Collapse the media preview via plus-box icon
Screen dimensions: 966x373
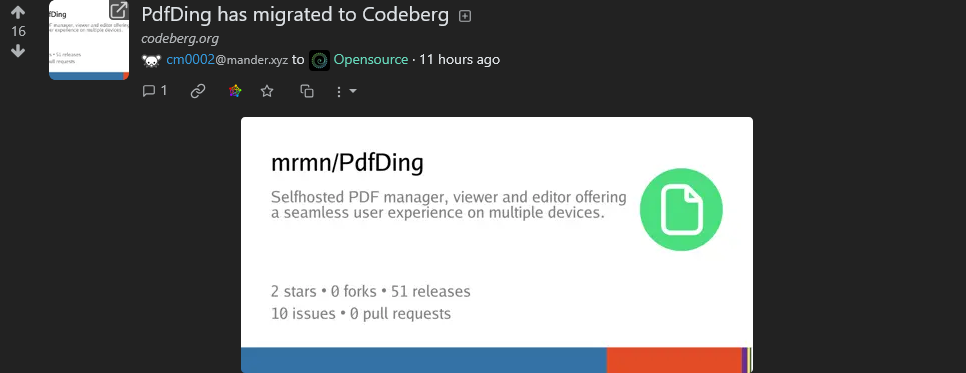coord(465,17)
